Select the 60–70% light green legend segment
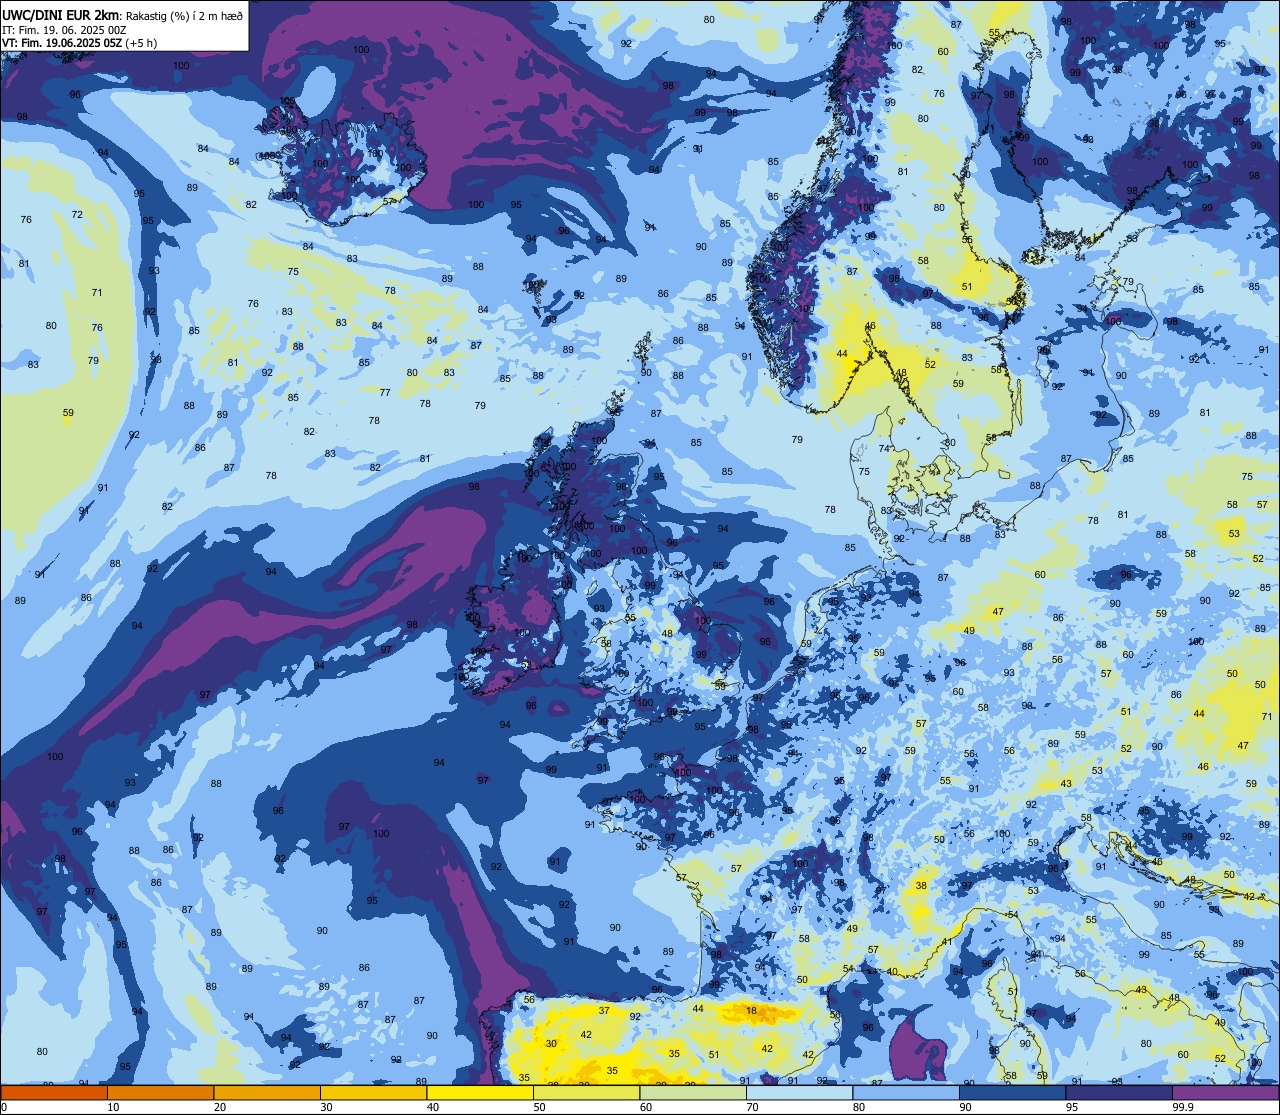This screenshot has width=1280, height=1115. tap(693, 1093)
